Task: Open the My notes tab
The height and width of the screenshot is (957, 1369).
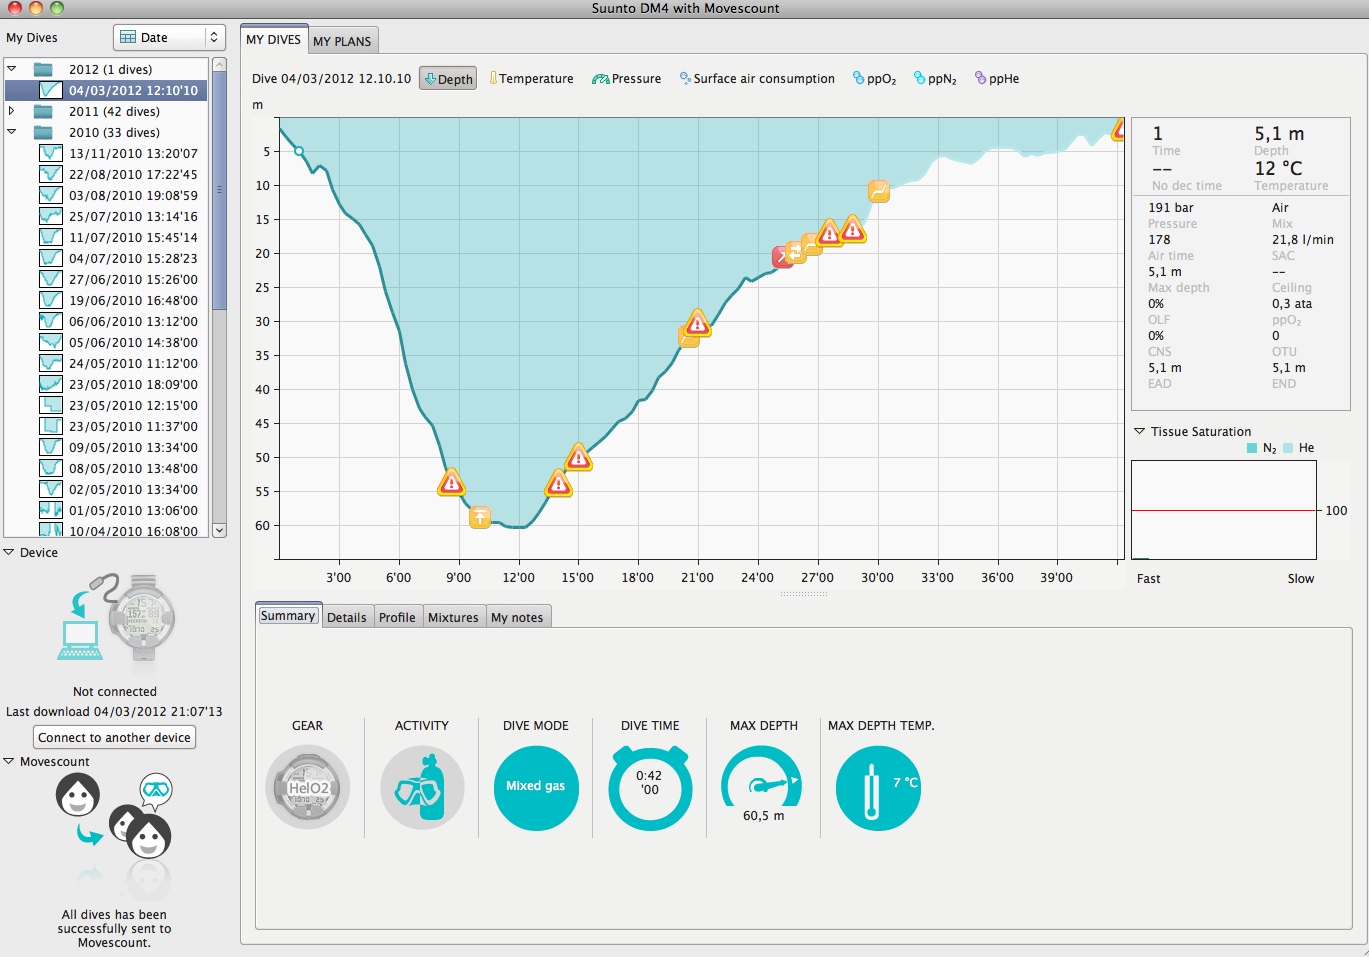Action: pyautogui.click(x=517, y=617)
